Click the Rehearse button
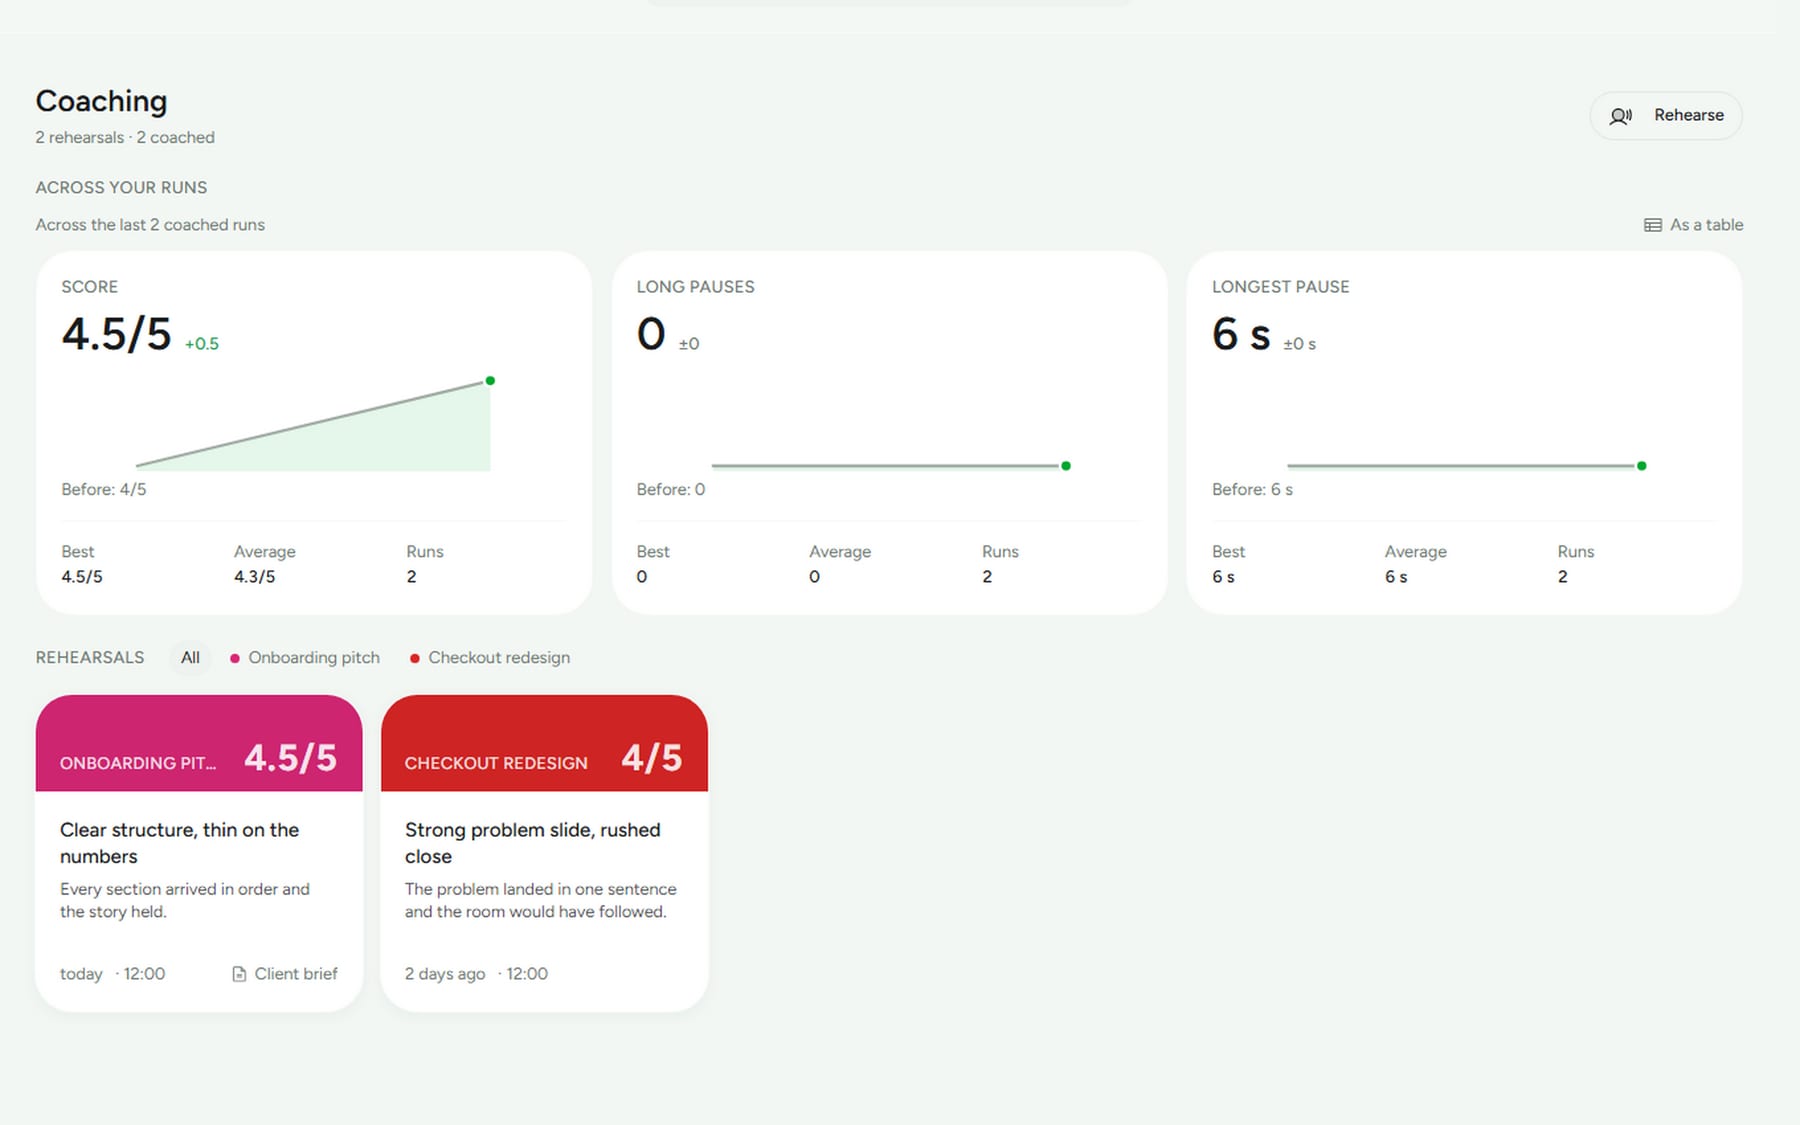 coord(1666,115)
